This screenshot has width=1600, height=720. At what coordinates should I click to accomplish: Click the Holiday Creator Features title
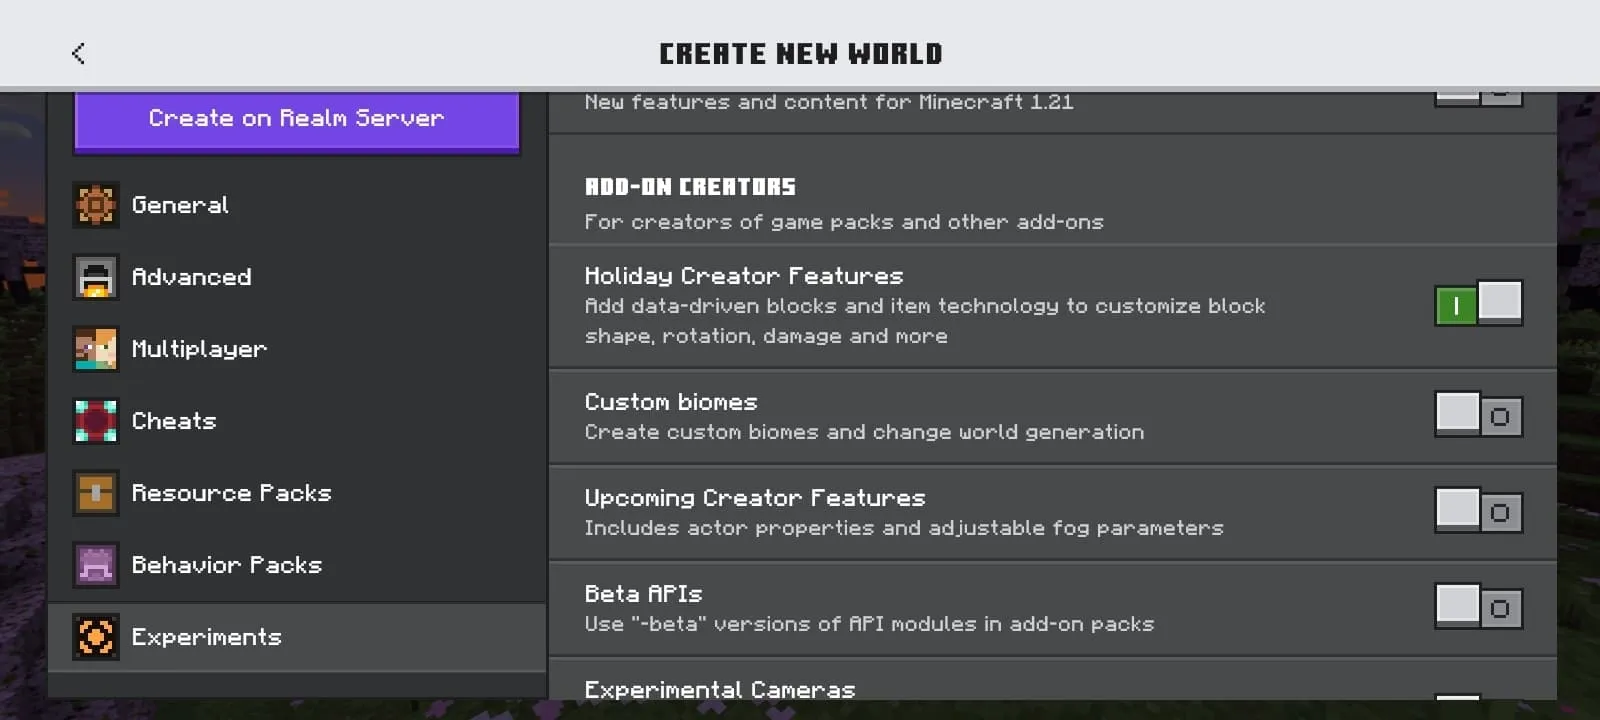tap(744, 276)
